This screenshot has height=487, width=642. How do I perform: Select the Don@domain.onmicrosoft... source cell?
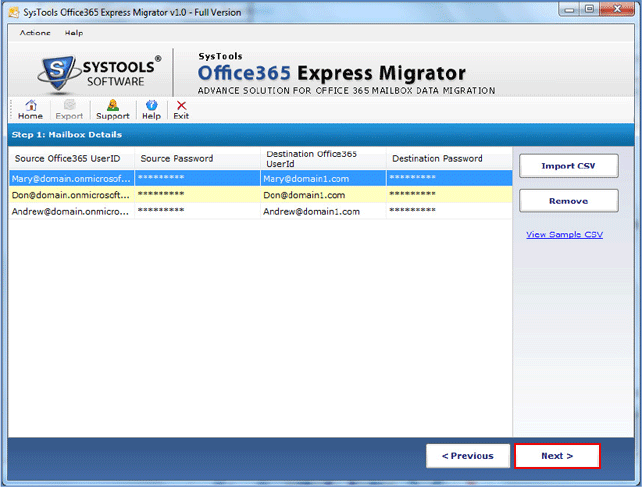click(x=71, y=195)
